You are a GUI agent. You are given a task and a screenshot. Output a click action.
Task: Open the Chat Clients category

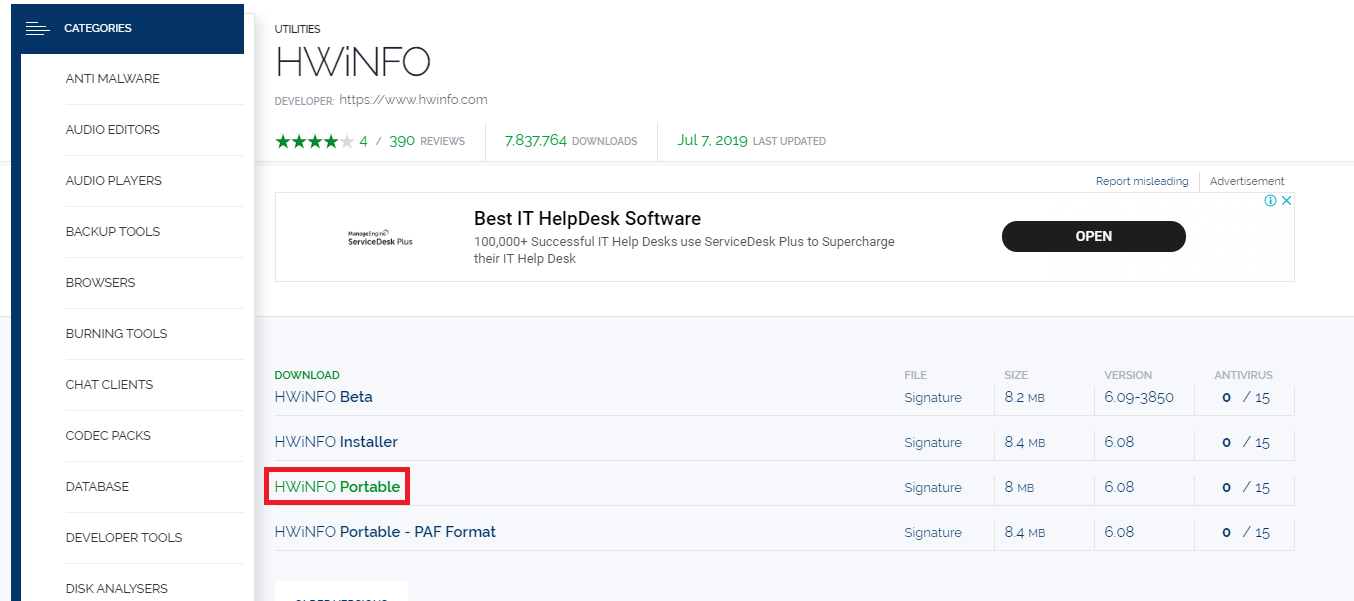click(109, 385)
